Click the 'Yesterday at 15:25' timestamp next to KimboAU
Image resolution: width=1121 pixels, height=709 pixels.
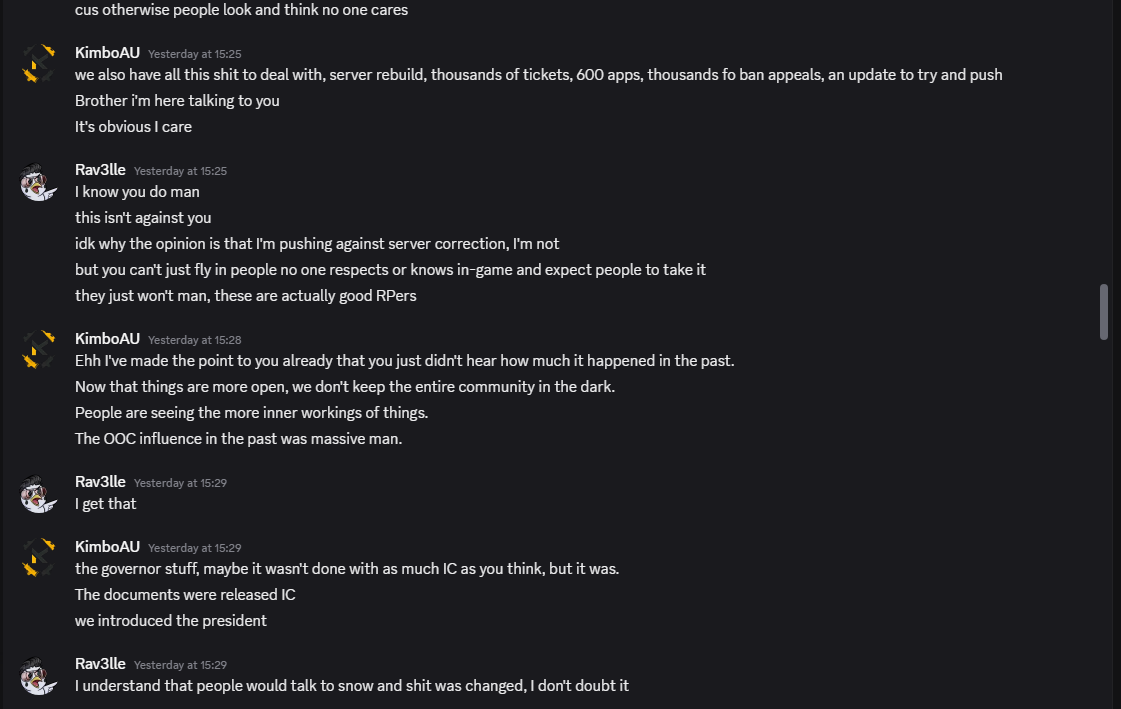pyautogui.click(x=194, y=54)
